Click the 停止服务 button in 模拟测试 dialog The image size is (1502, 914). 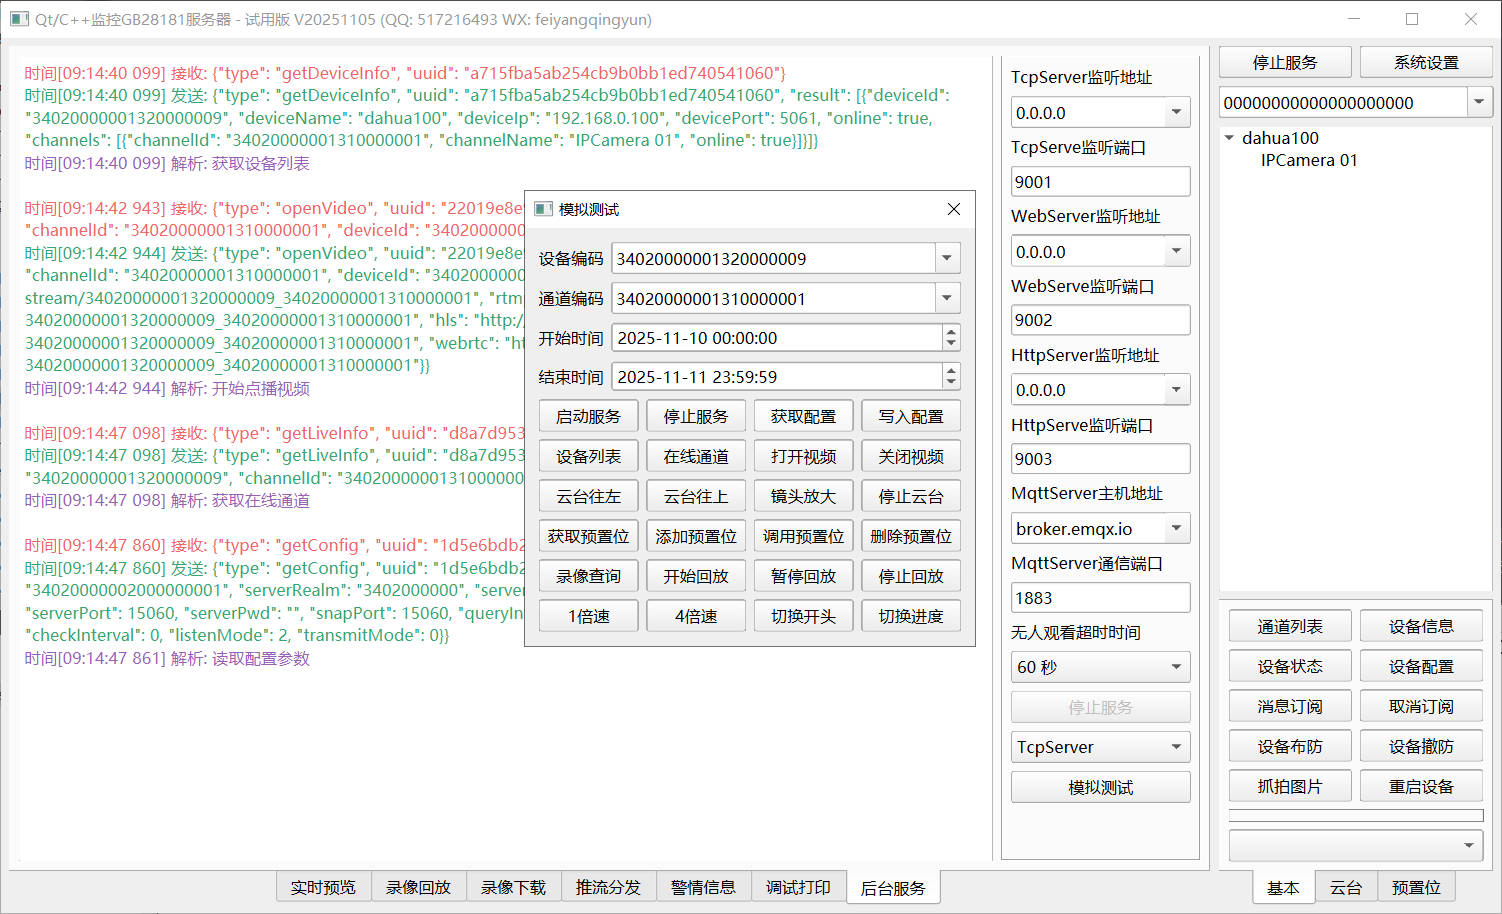(x=696, y=416)
